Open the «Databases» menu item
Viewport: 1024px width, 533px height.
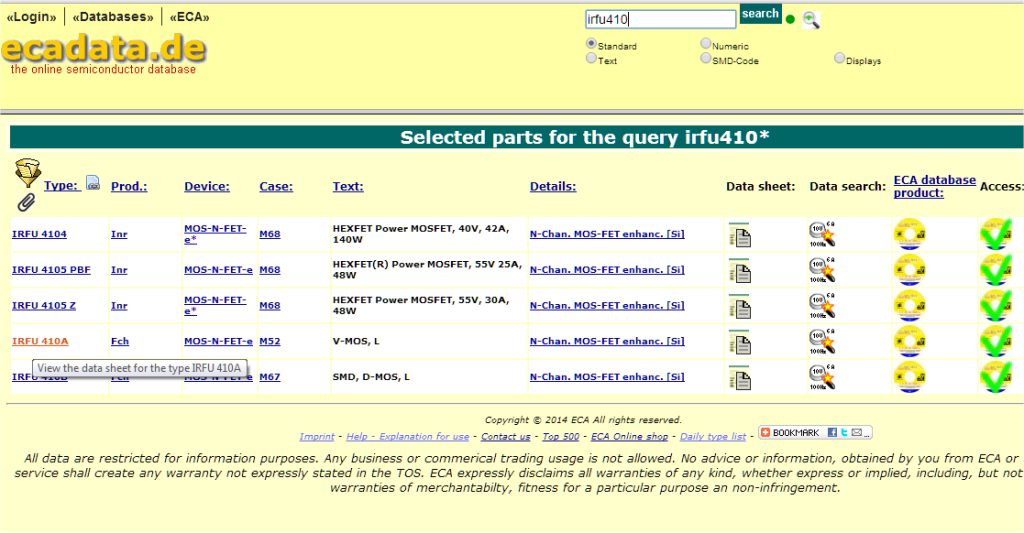click(113, 17)
